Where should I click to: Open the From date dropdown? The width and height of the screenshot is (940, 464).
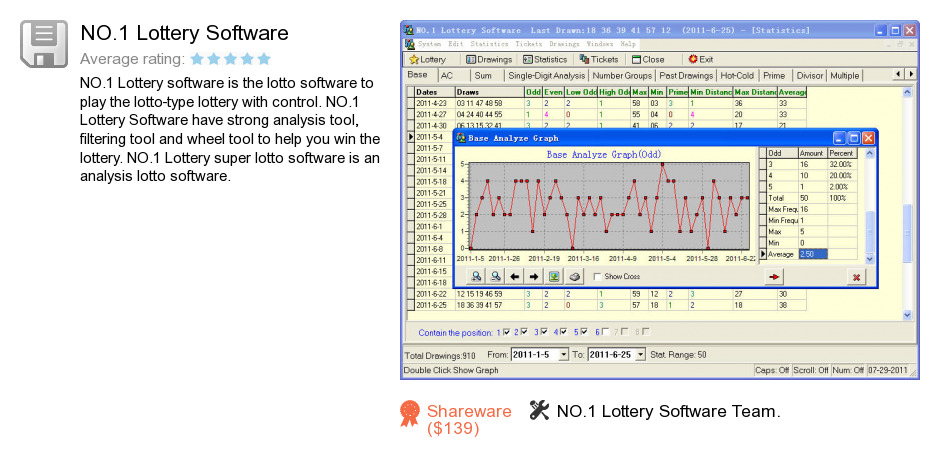click(x=563, y=355)
